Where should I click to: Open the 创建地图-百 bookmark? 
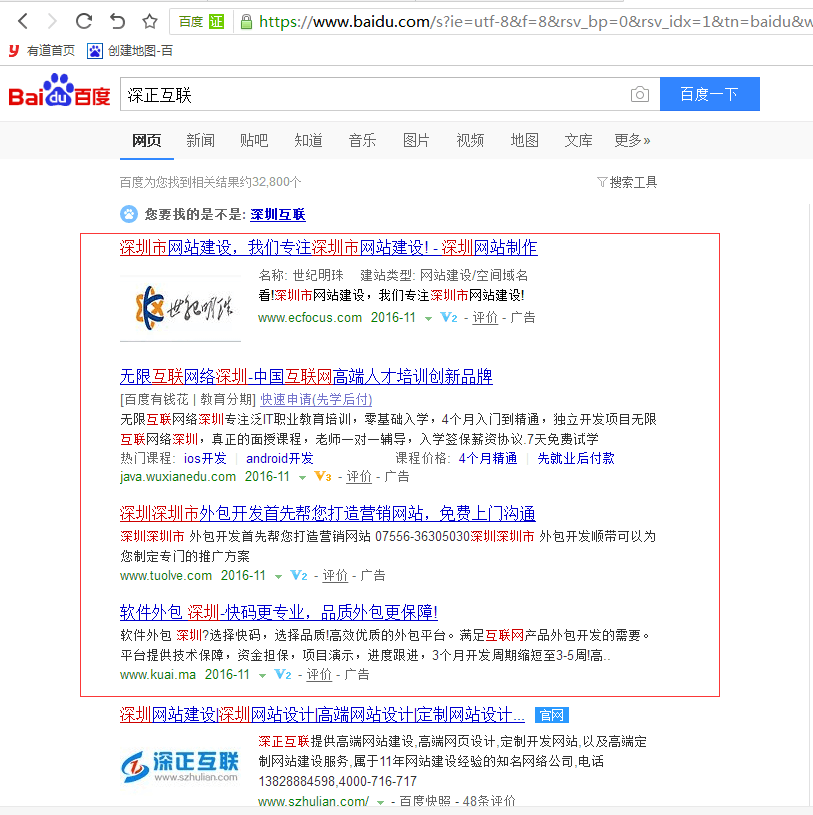[x=130, y=50]
